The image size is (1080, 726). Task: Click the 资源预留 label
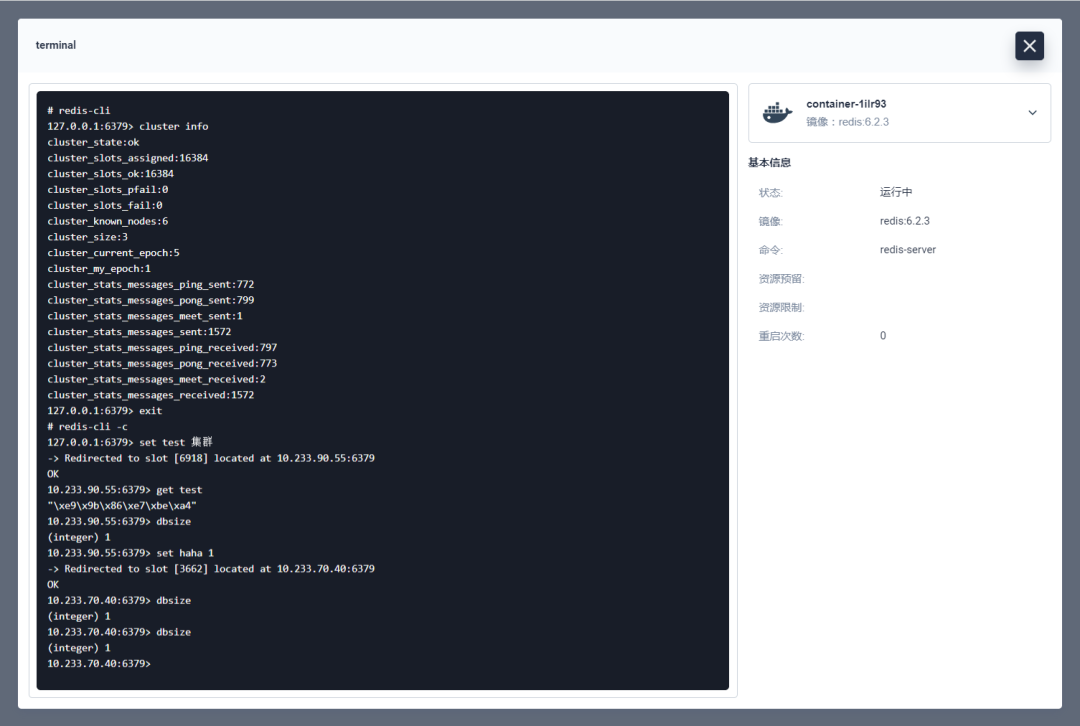point(781,278)
